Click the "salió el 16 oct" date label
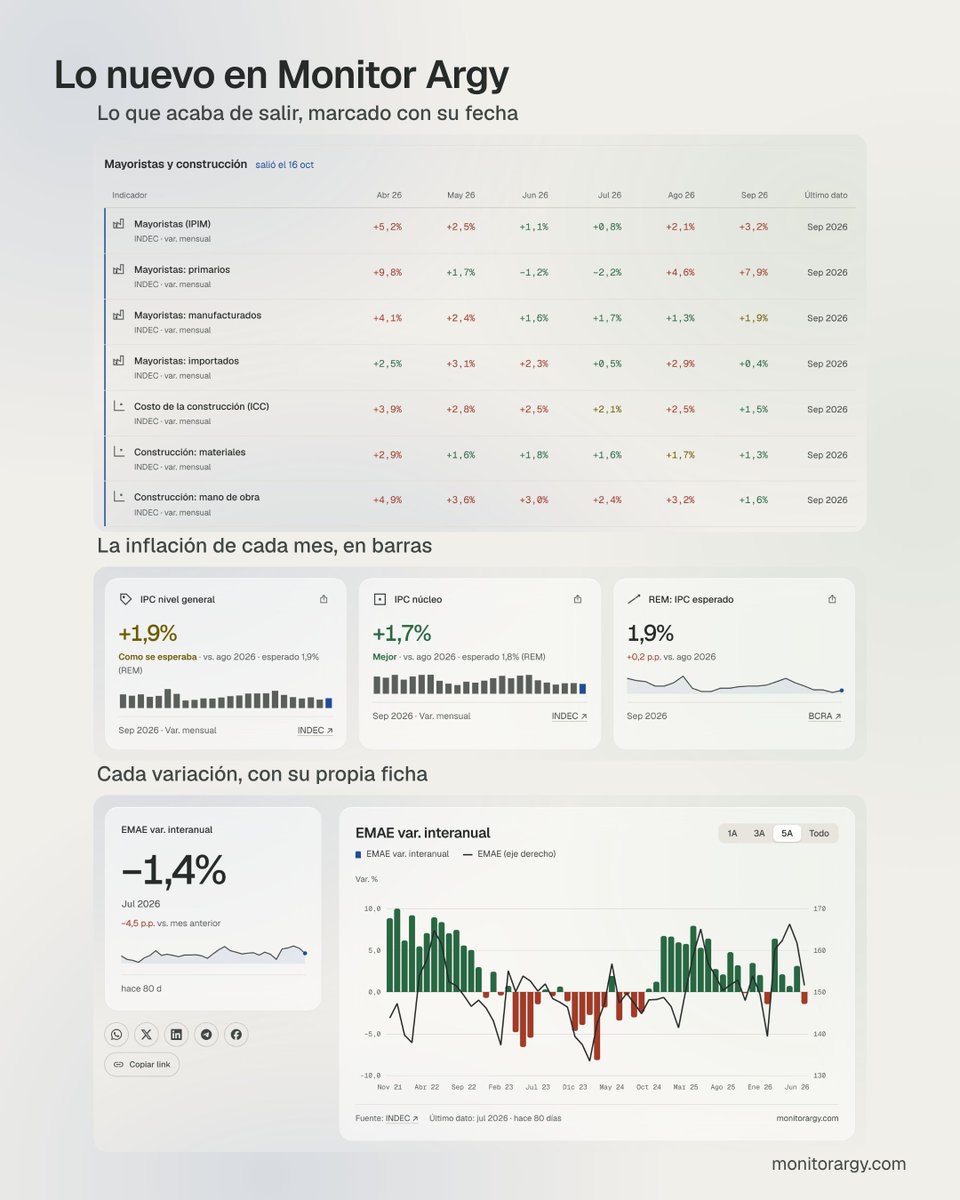The height and width of the screenshot is (1200, 960). click(x=284, y=165)
